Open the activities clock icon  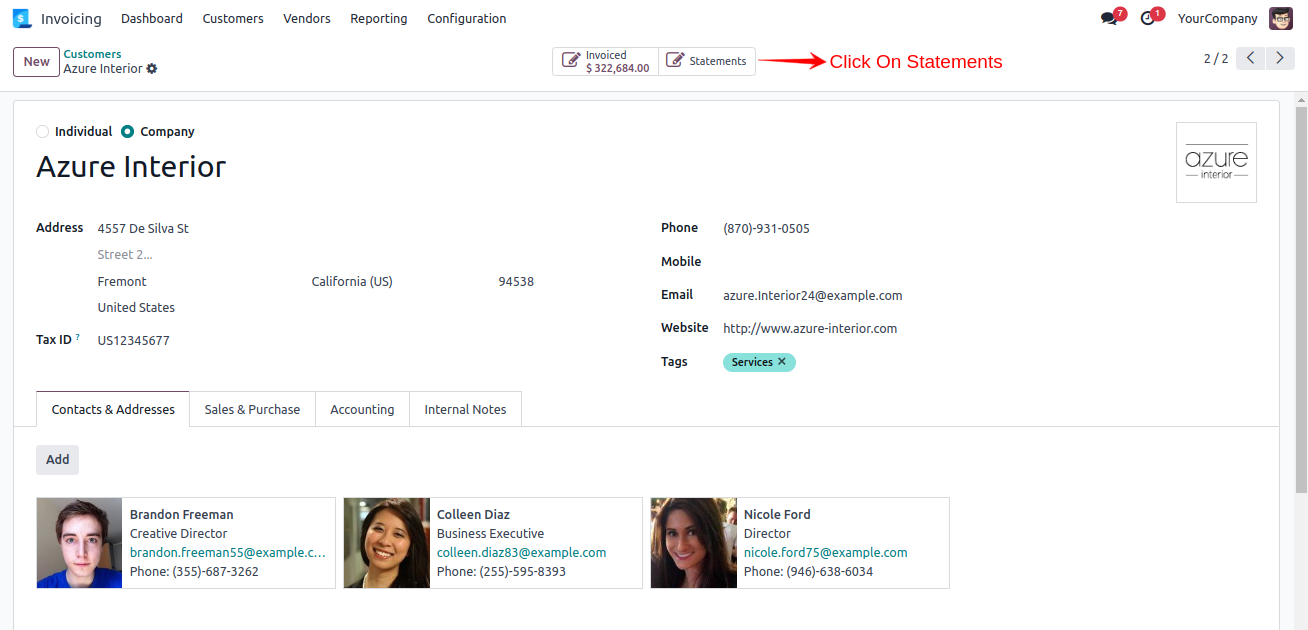[x=1147, y=18]
